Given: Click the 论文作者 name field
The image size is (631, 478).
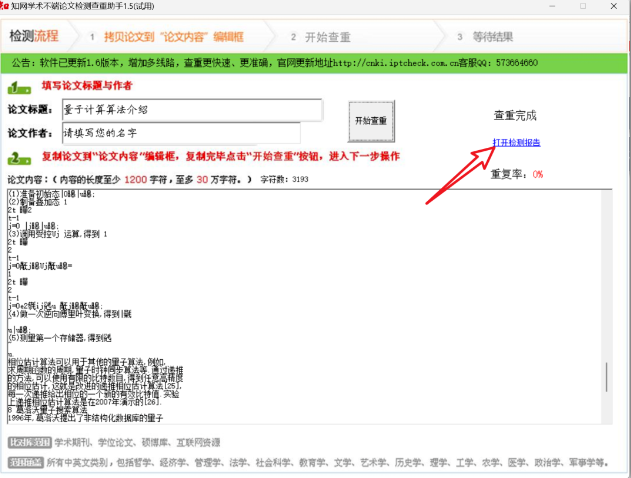Looking at the screenshot, I should (180, 132).
